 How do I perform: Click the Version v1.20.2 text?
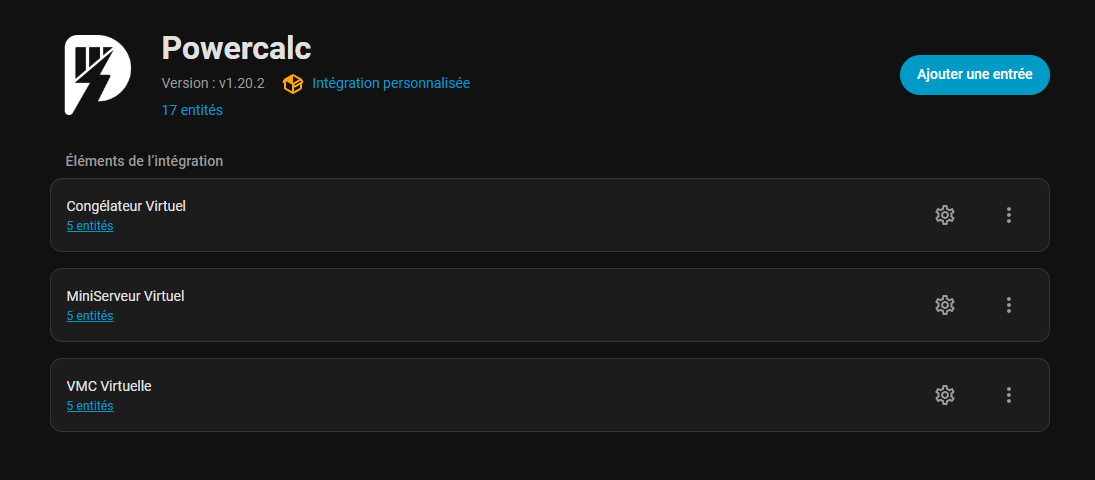[x=213, y=84]
